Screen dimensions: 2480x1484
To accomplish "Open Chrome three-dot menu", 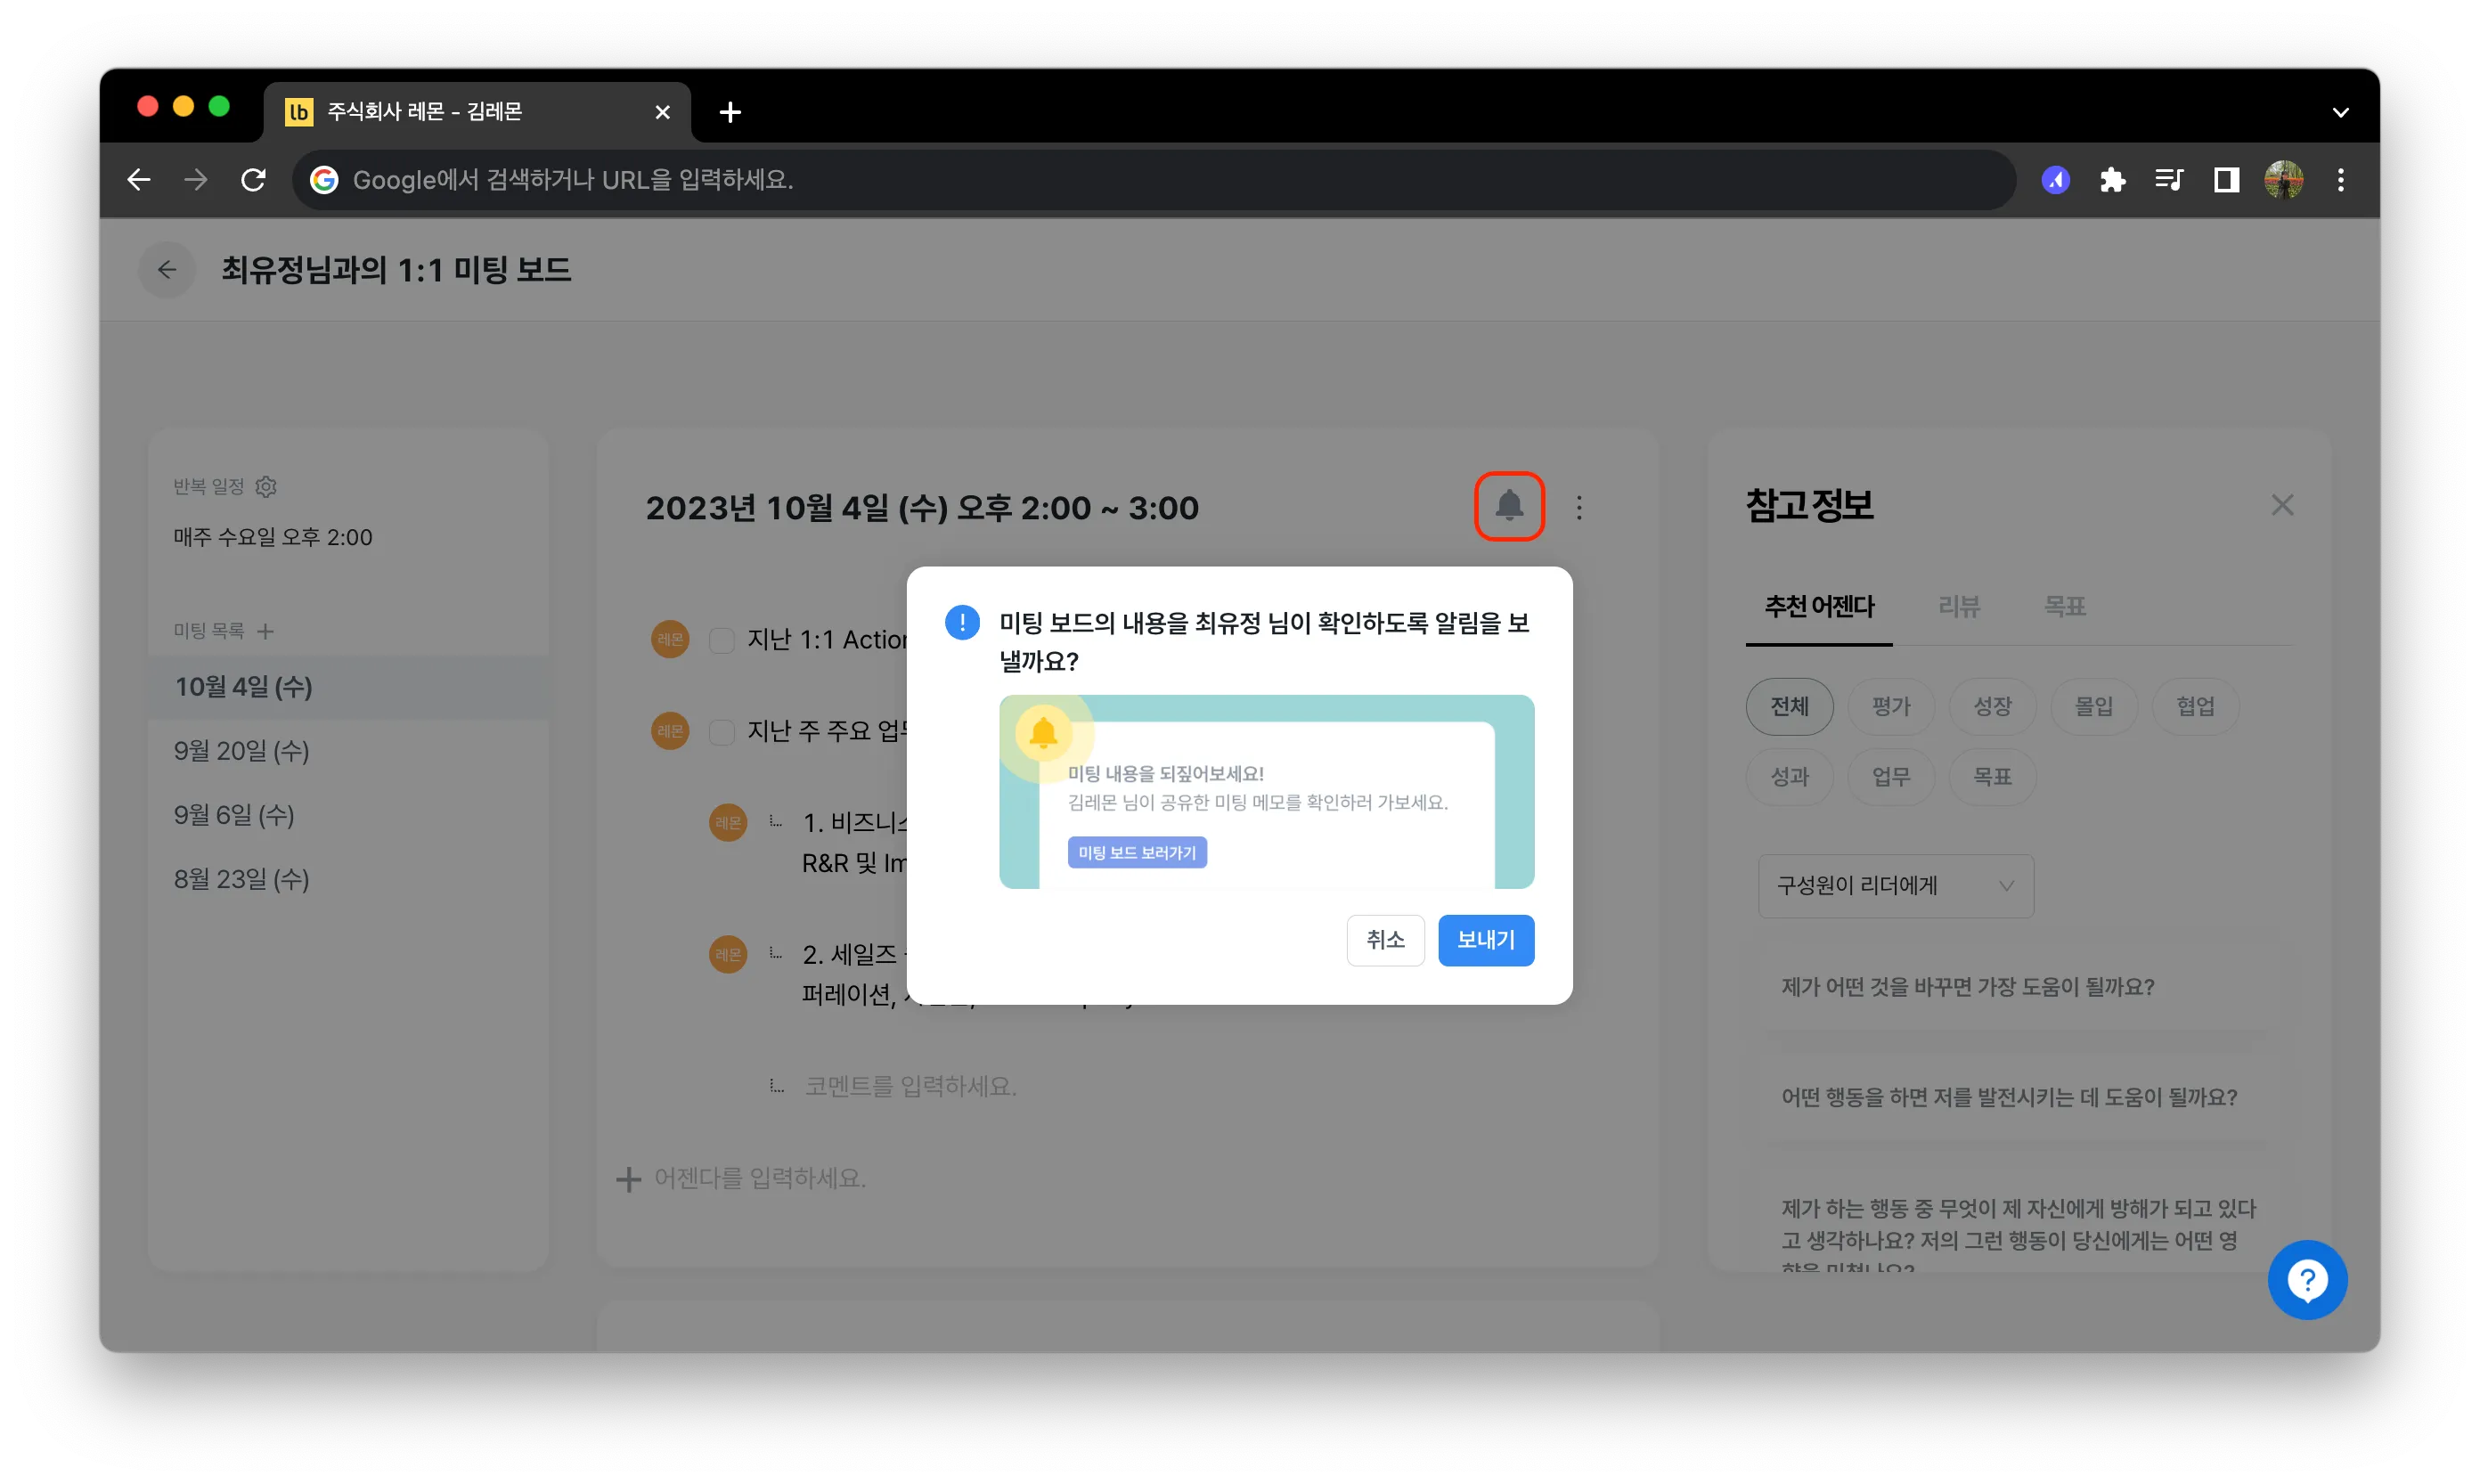I will 2340,180.
